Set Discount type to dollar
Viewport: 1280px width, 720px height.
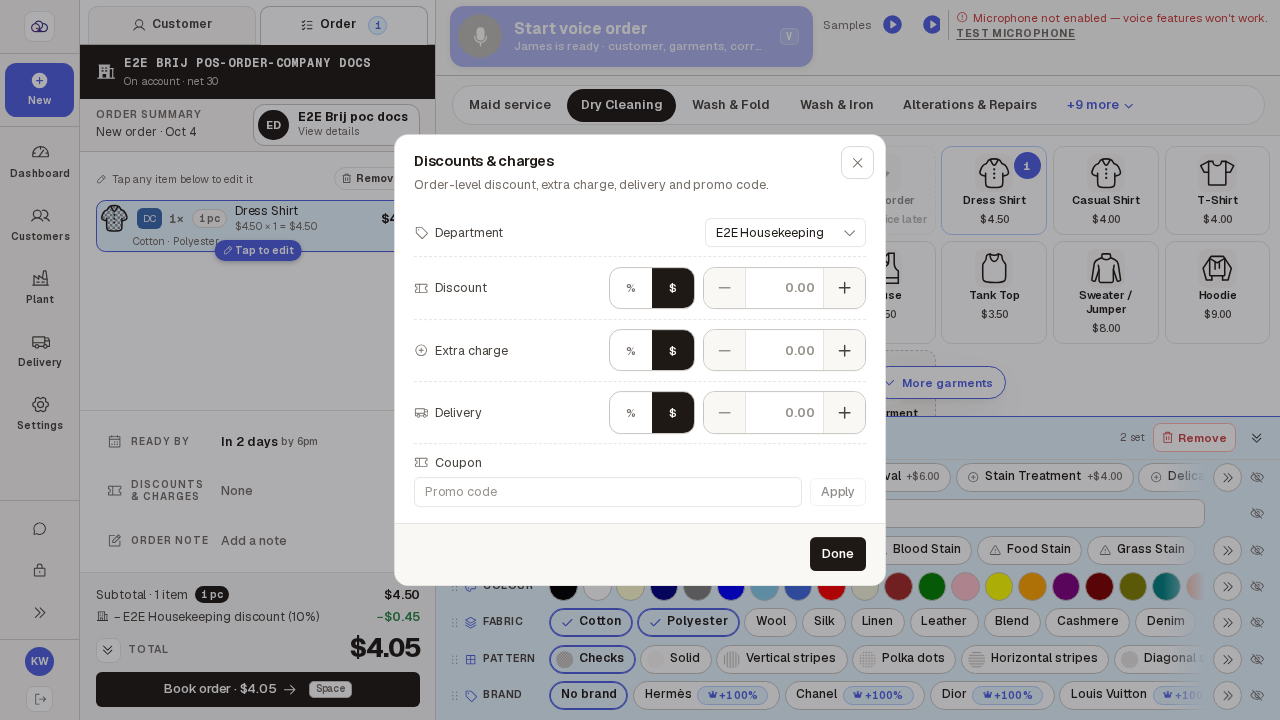pyautogui.click(x=673, y=288)
